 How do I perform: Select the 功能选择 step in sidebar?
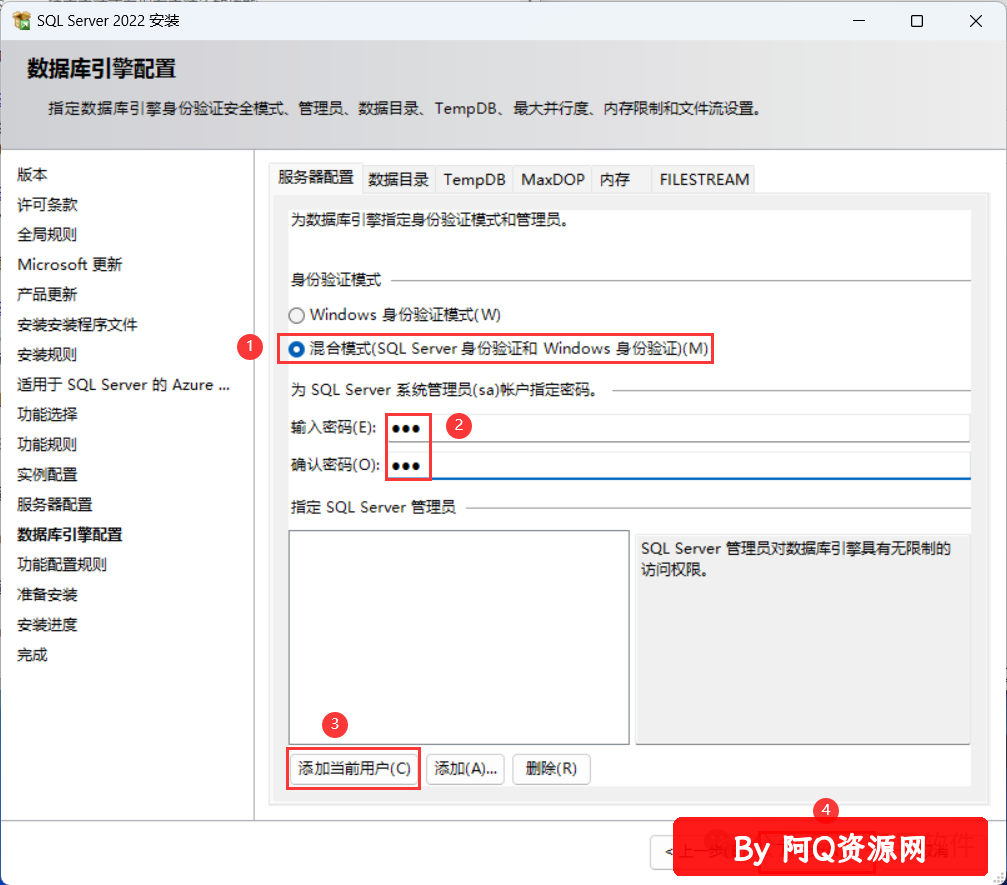pyautogui.click(x=47, y=415)
